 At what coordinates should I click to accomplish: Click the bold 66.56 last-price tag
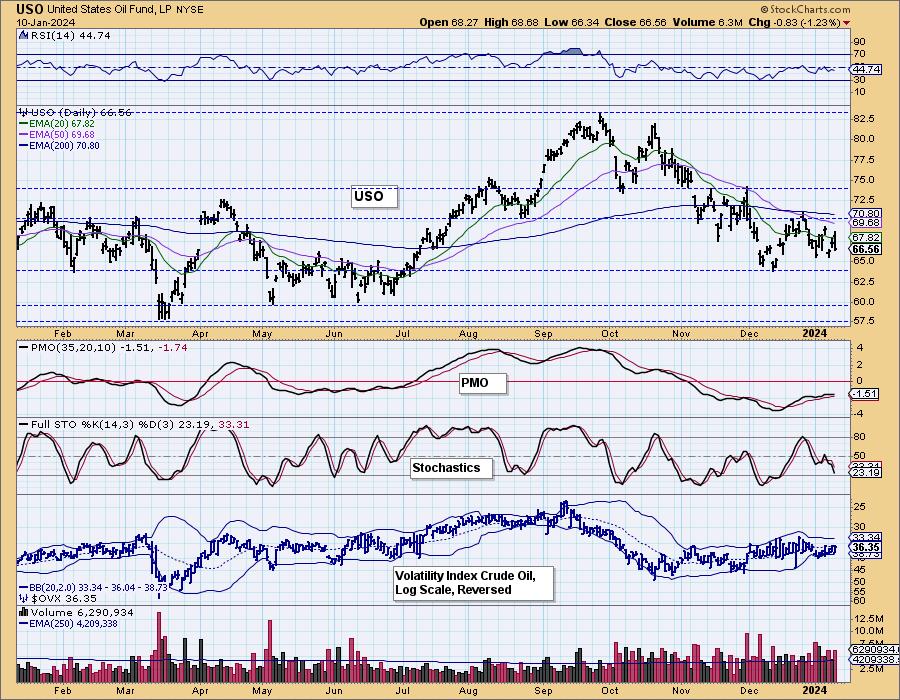pyautogui.click(x=866, y=249)
